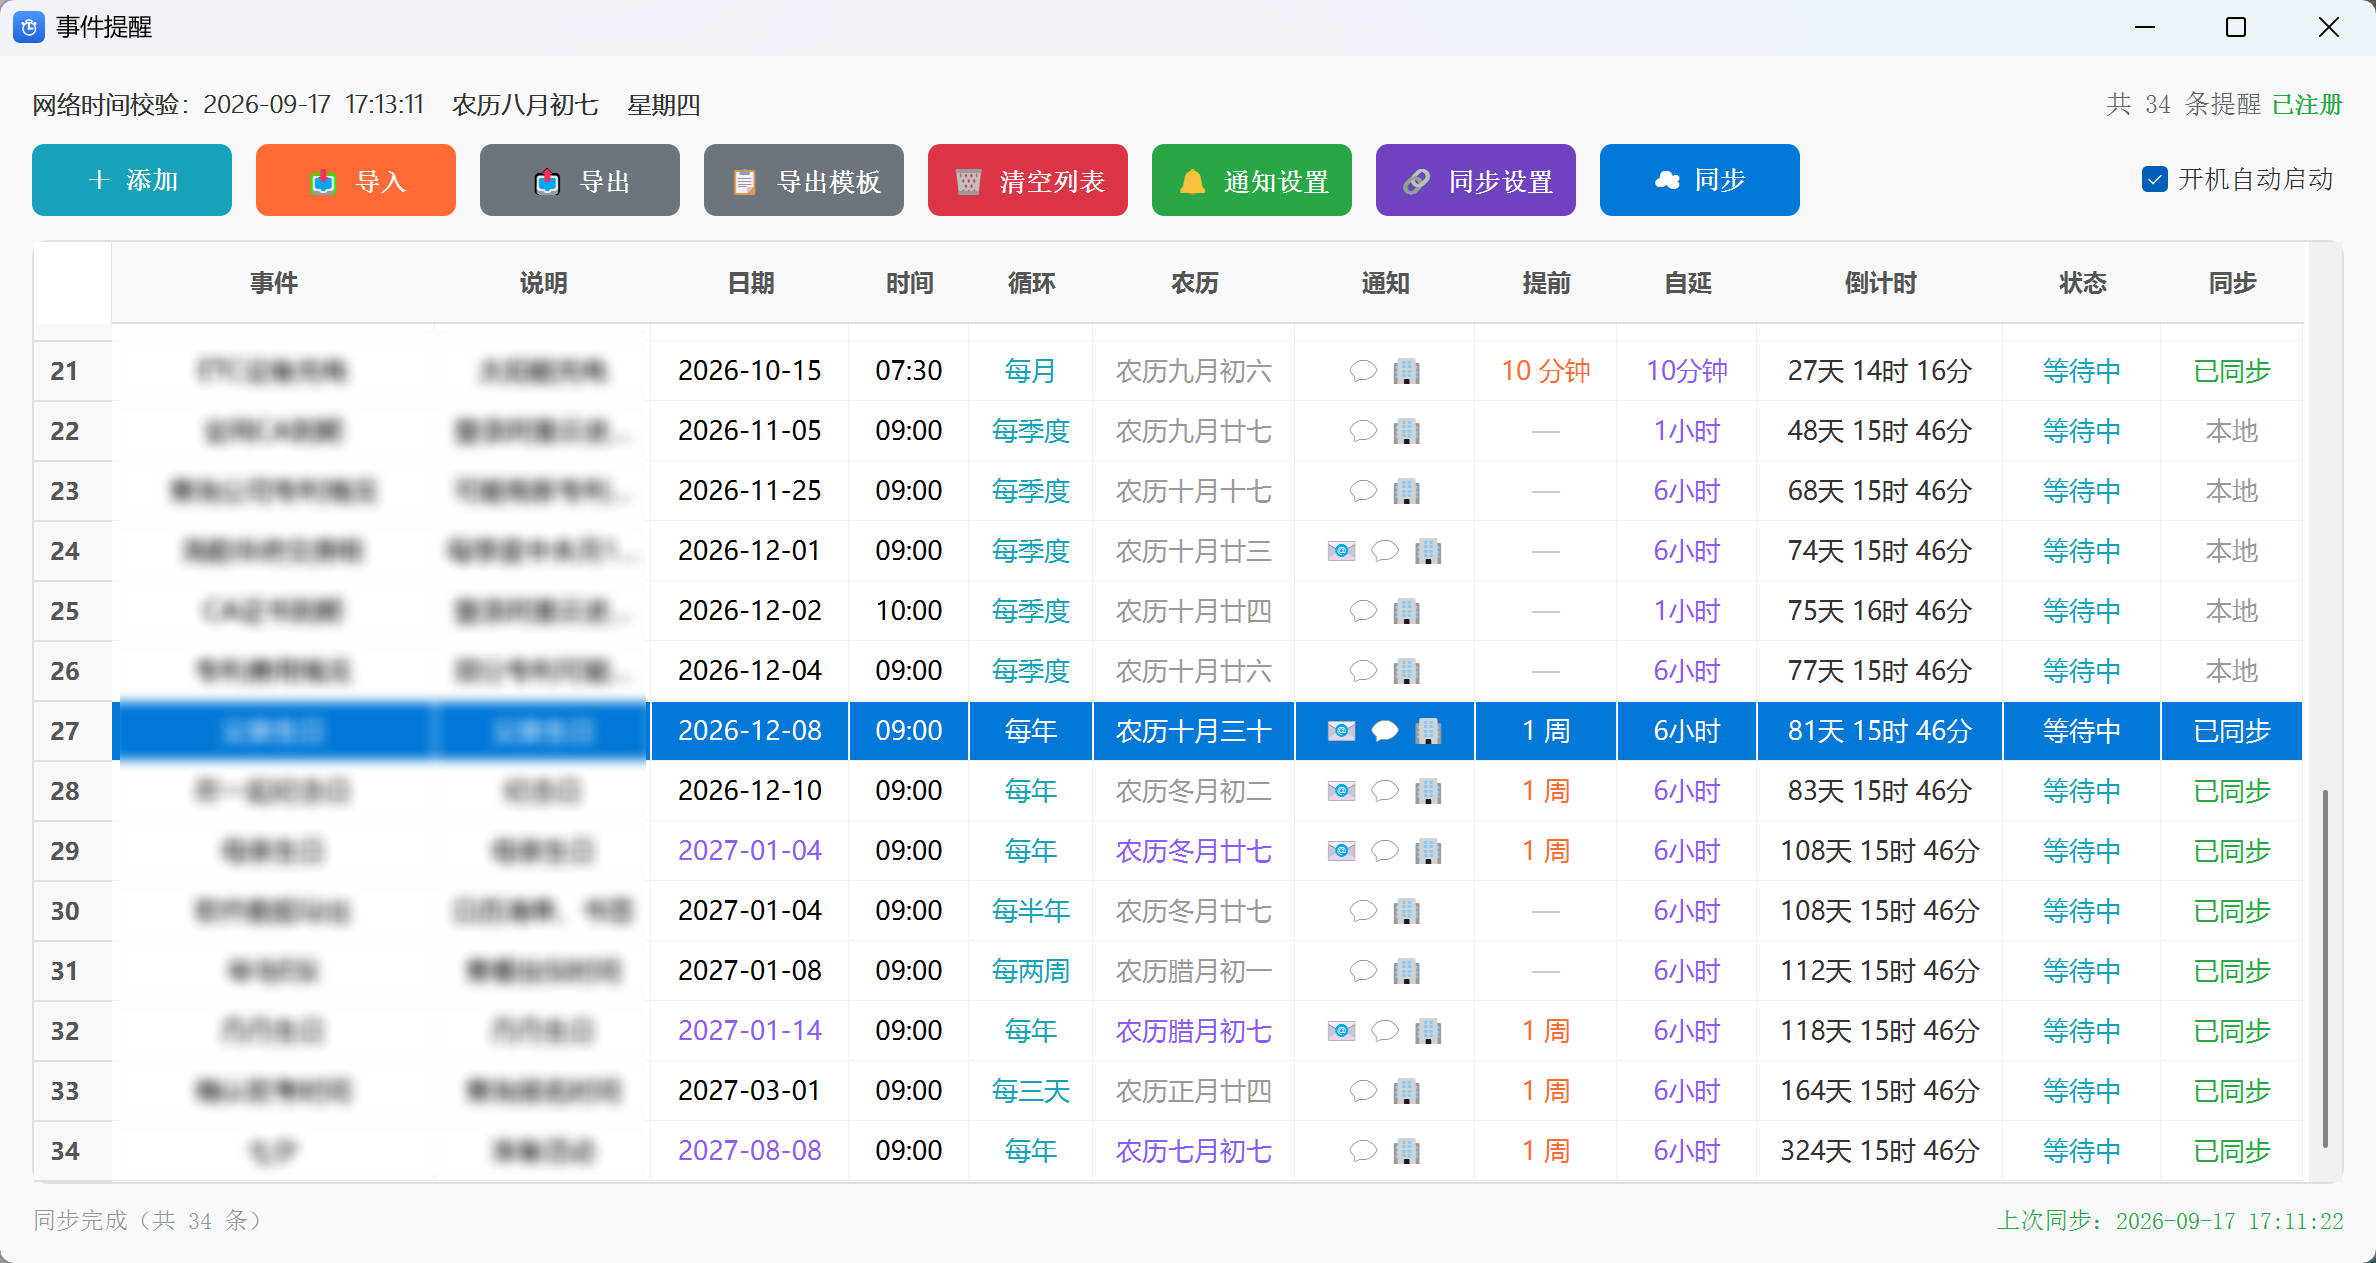Viewport: 2376px width, 1263px height.
Task: Click the table vertical scrollbar thumb
Action: [x=2325, y=968]
